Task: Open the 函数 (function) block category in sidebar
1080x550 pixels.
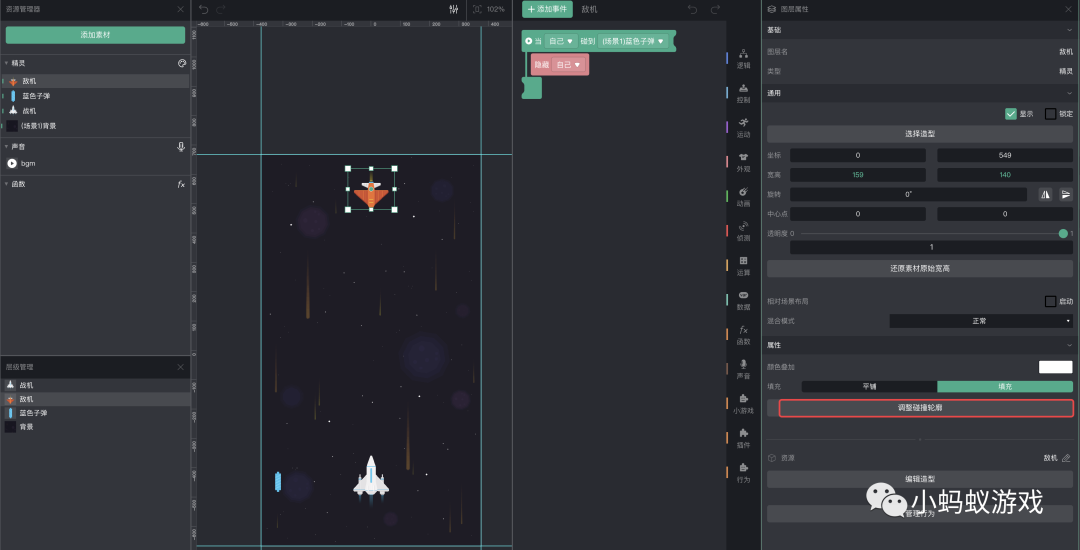Action: pyautogui.click(x=743, y=335)
